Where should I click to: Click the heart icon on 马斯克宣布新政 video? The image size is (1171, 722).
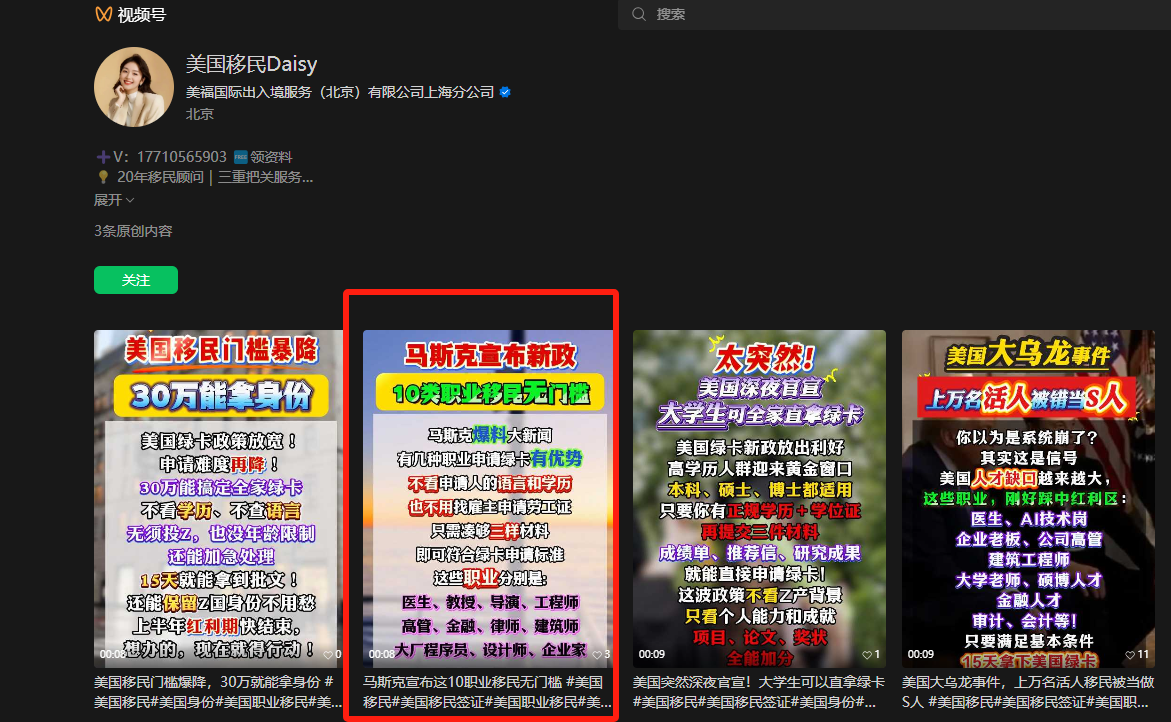[597, 655]
